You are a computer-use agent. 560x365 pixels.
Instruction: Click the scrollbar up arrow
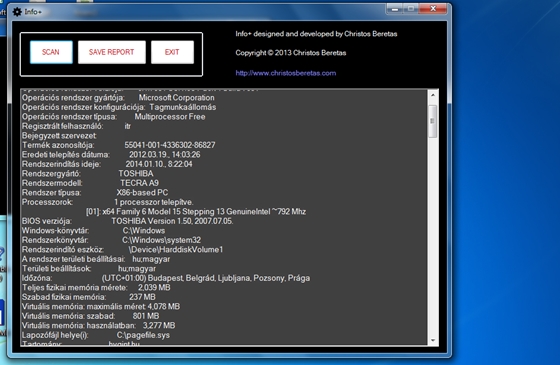[x=432, y=95]
